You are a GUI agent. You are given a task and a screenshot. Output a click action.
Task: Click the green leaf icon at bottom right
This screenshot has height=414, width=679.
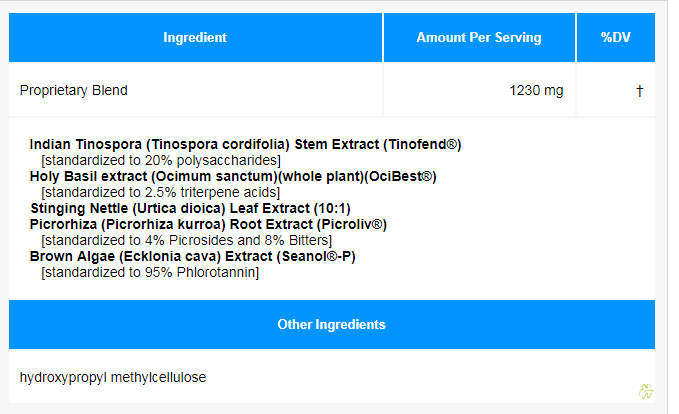pos(646,392)
